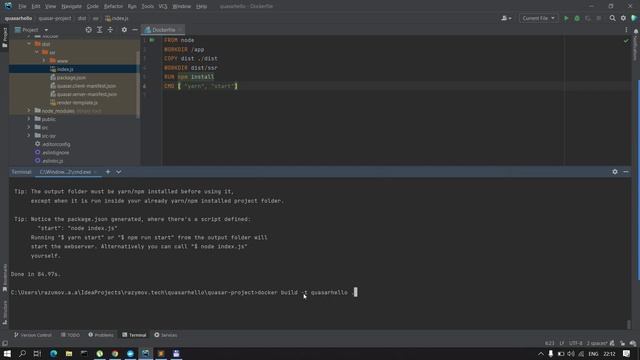This screenshot has height=360, width=640.
Task: Open terminal tabs chevron dropdown
Action: (118, 172)
